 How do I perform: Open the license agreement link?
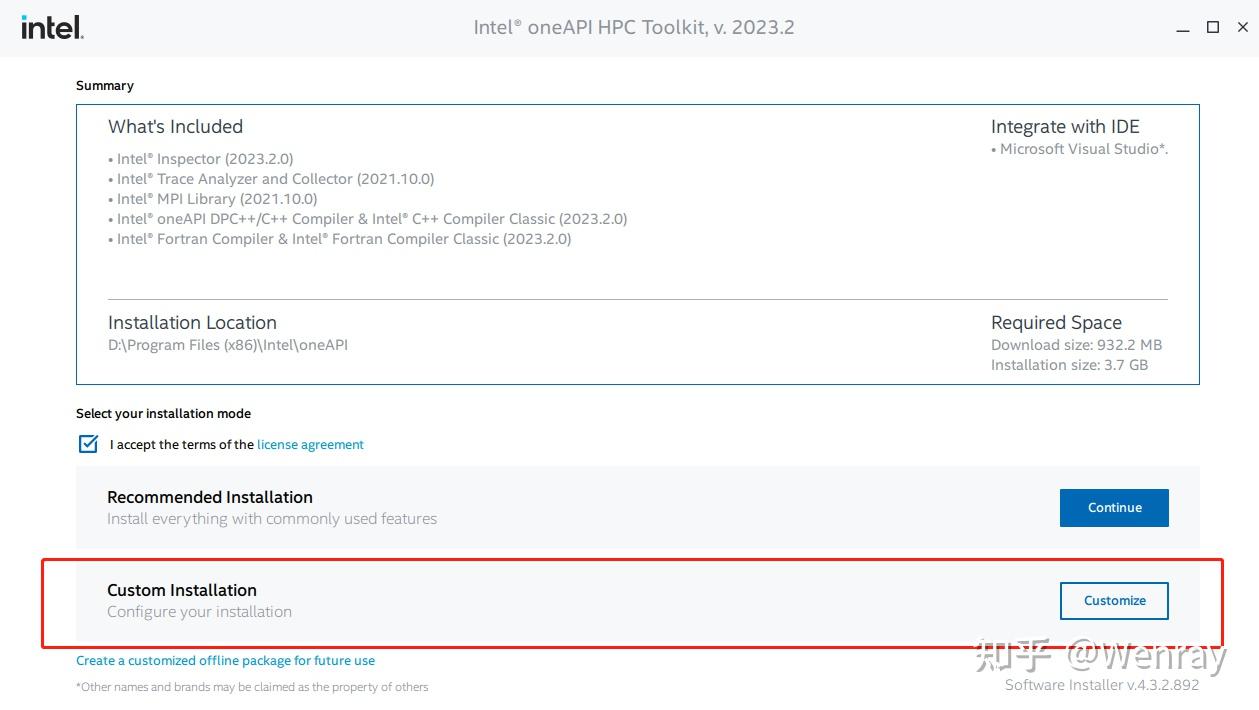click(310, 443)
